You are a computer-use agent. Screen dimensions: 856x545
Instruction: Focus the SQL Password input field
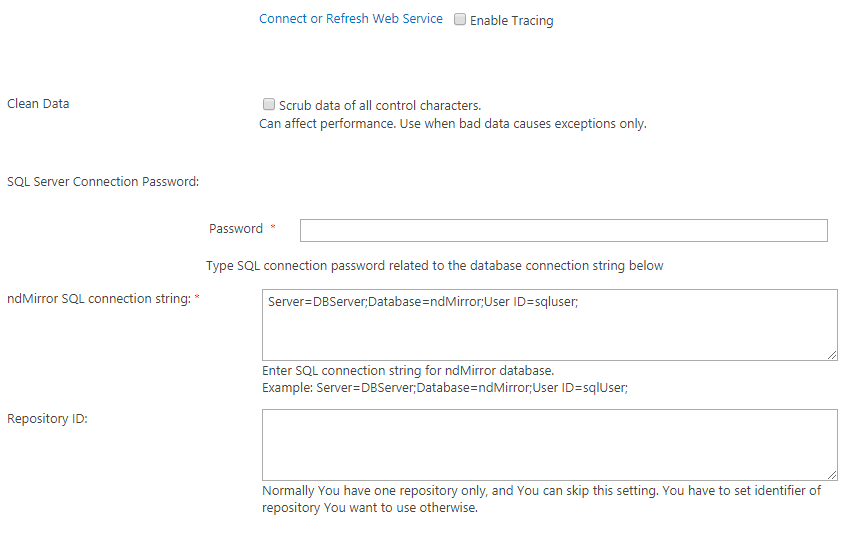[563, 230]
